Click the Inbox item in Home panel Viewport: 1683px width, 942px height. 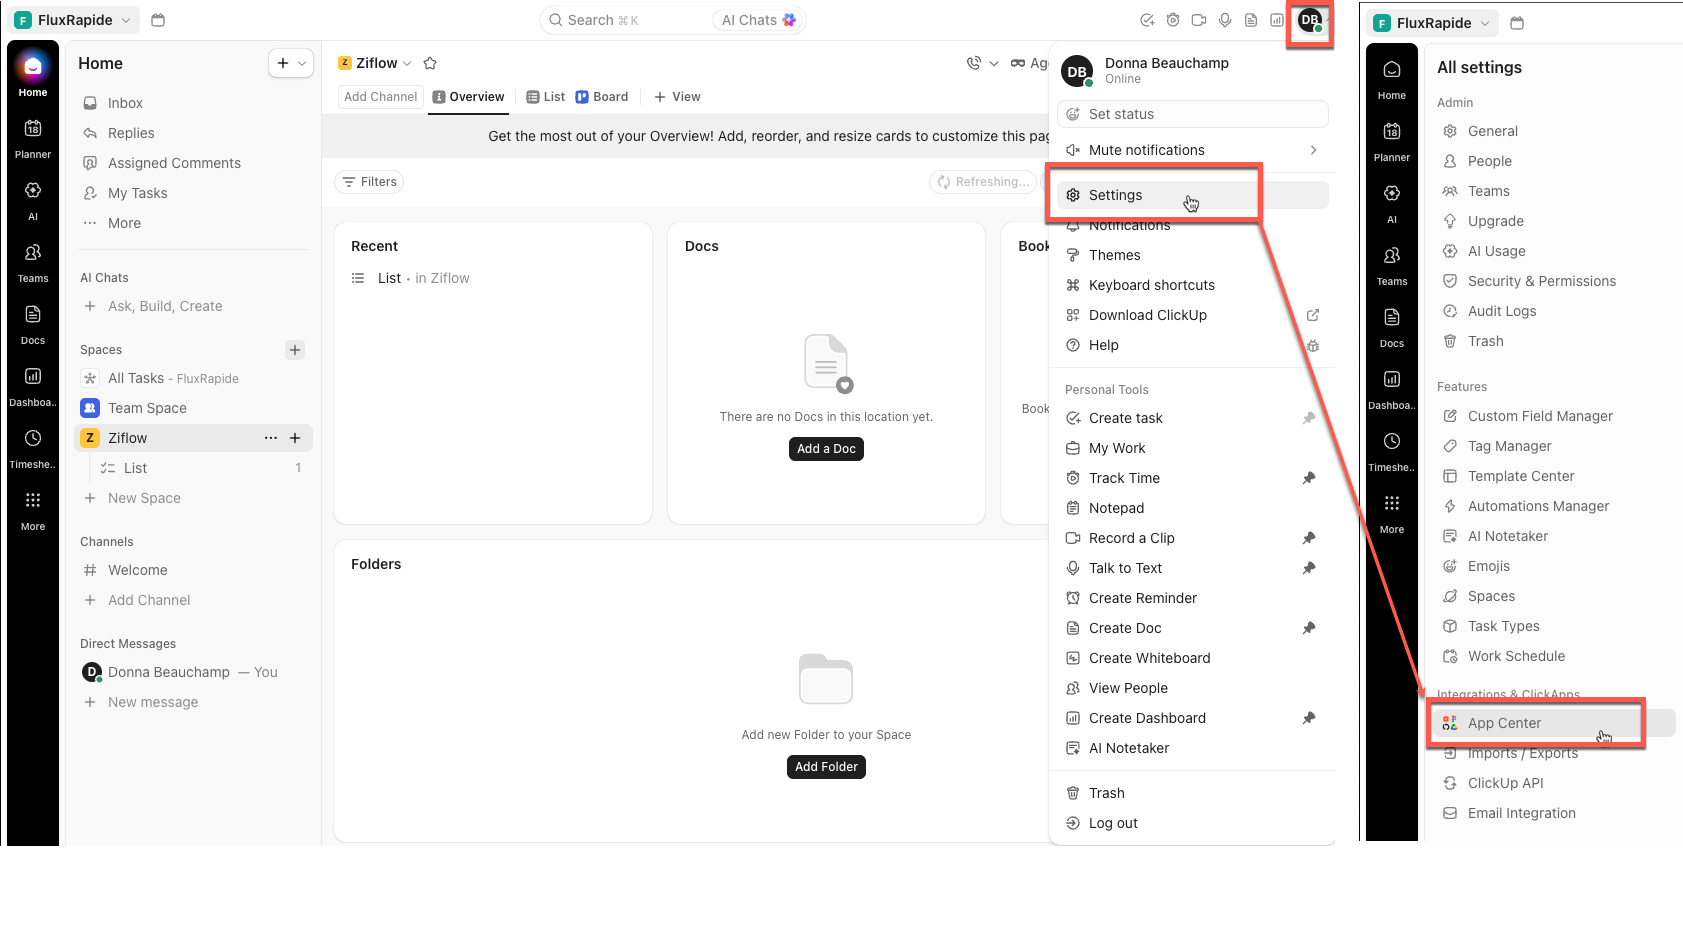click(193, 103)
